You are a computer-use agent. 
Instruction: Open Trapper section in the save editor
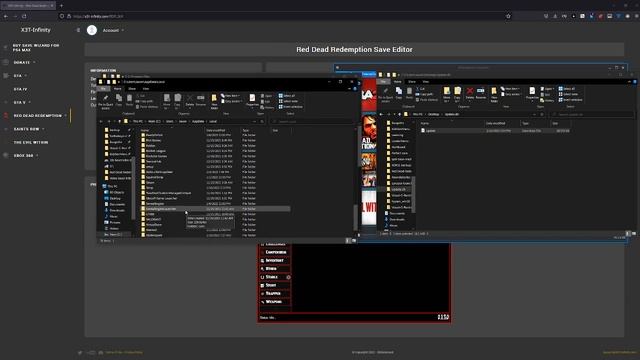pyautogui.click(x=275, y=293)
